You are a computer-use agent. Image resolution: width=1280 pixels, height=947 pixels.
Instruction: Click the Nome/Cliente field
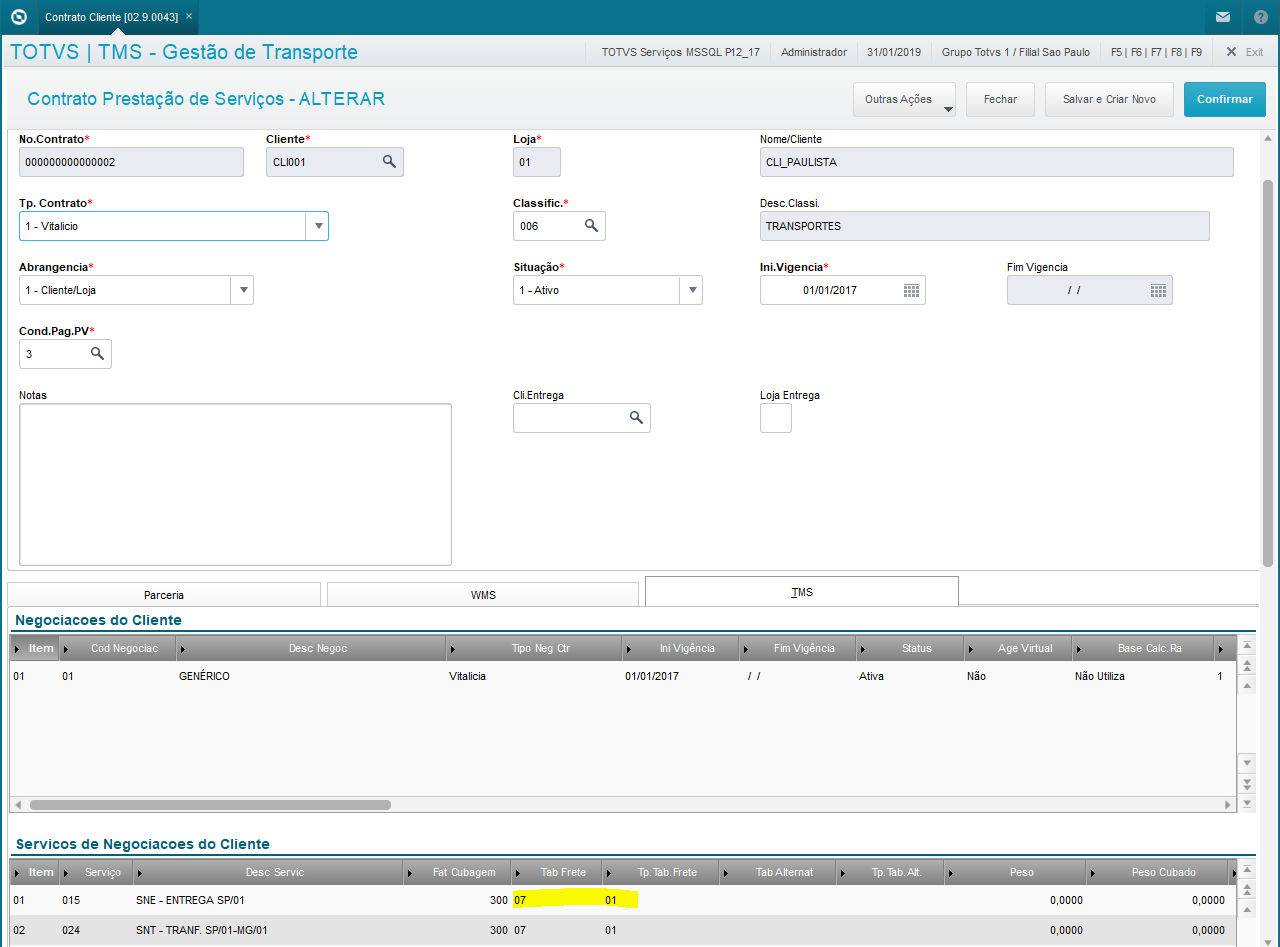click(997, 162)
